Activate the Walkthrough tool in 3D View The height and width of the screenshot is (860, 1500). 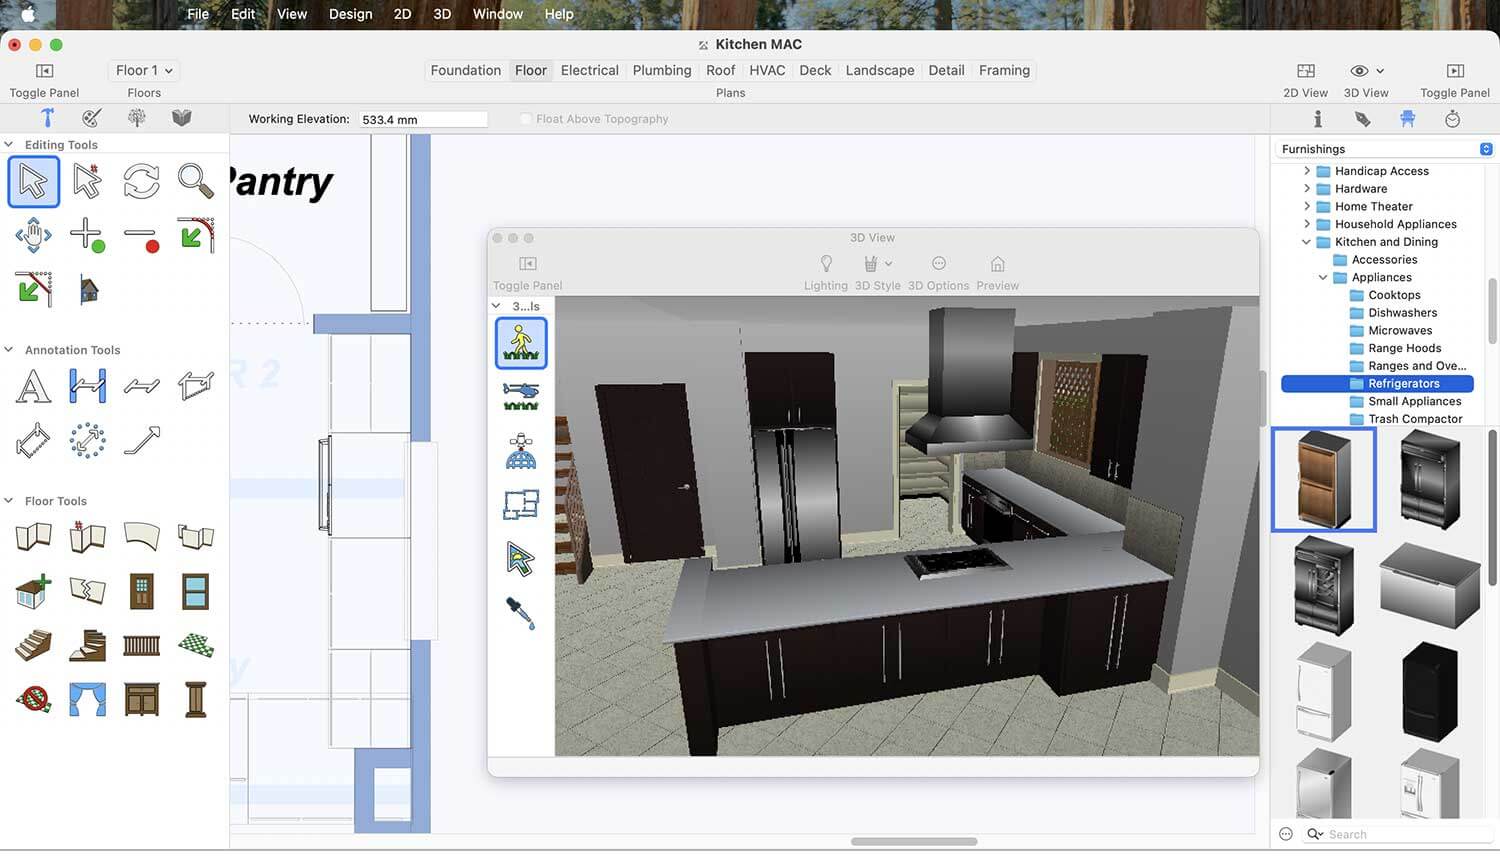(521, 342)
